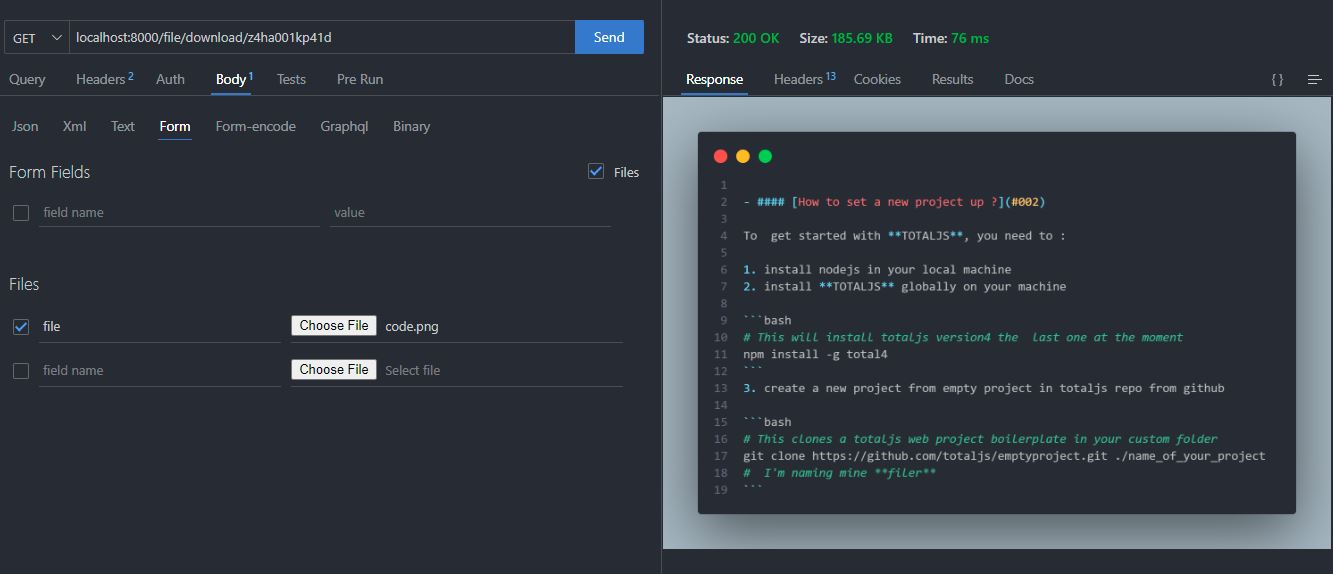Enable the empty form field row checkbox
This screenshot has width=1333, height=574.
[21, 212]
